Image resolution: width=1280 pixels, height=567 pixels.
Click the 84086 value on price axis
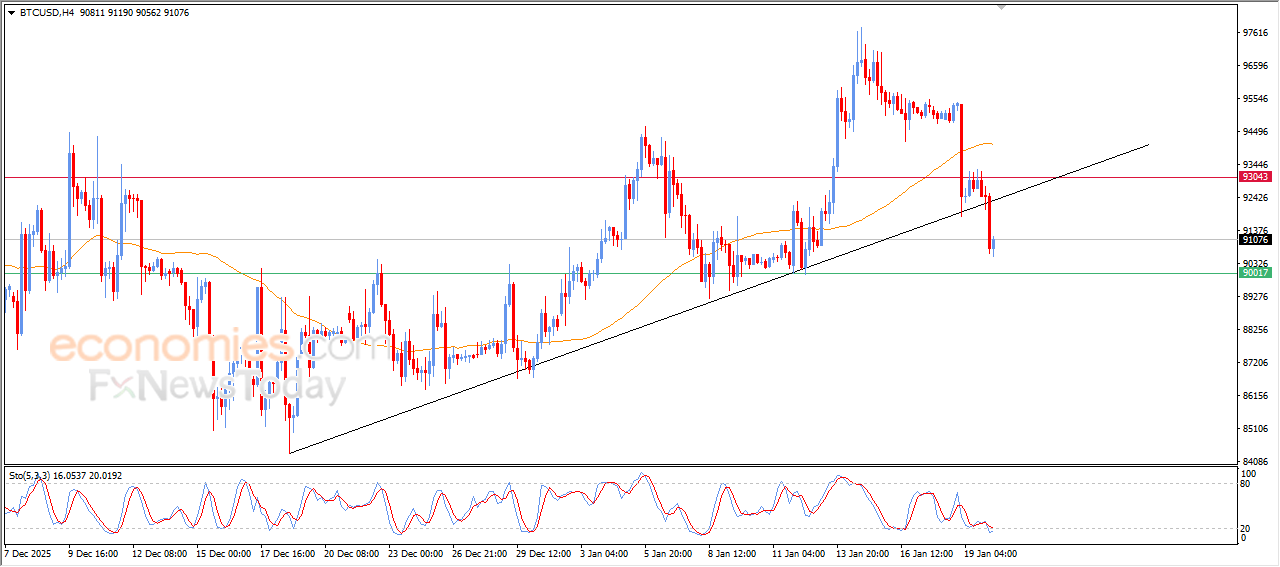point(1254,461)
